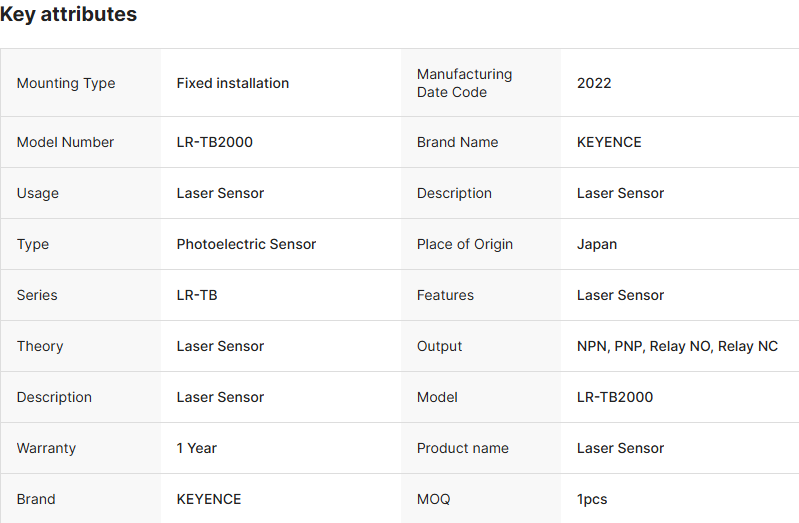Click the 1 Year warranty value
This screenshot has width=799, height=523.
click(x=197, y=448)
